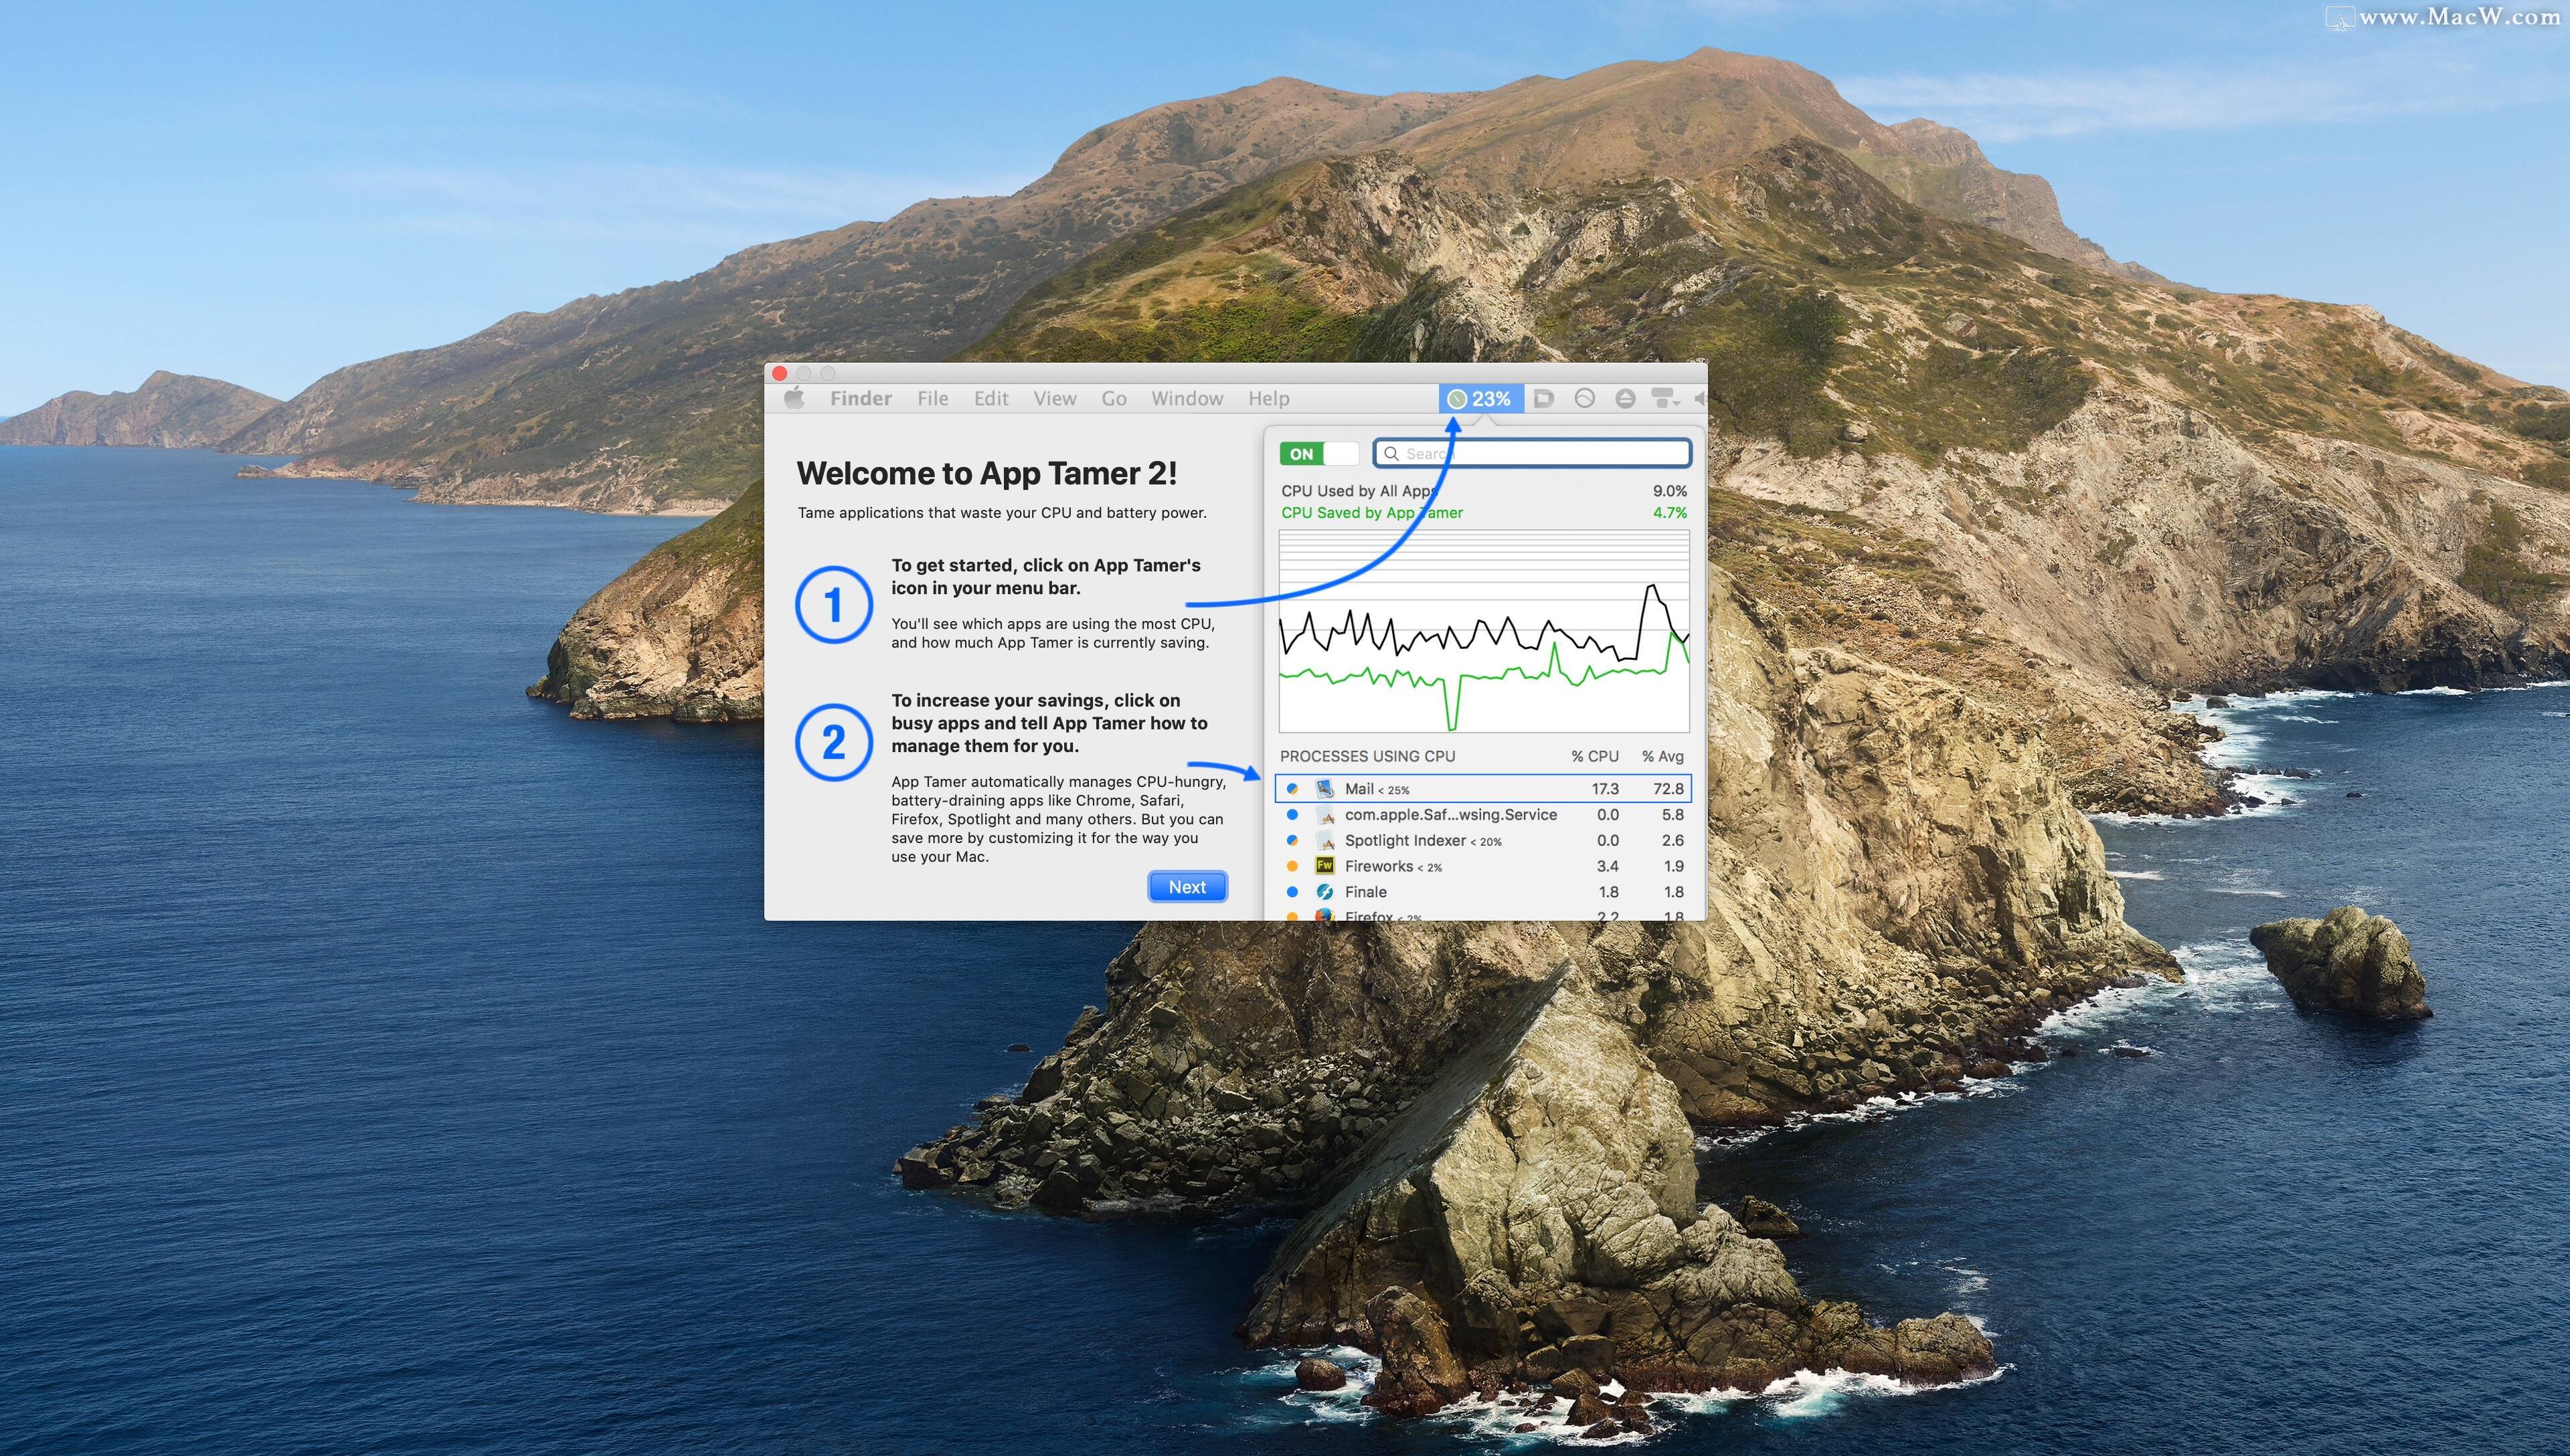The width and height of the screenshot is (2570, 1456).
Task: Click the 'CPU Used by All Apps' label
Action: 1359,491
